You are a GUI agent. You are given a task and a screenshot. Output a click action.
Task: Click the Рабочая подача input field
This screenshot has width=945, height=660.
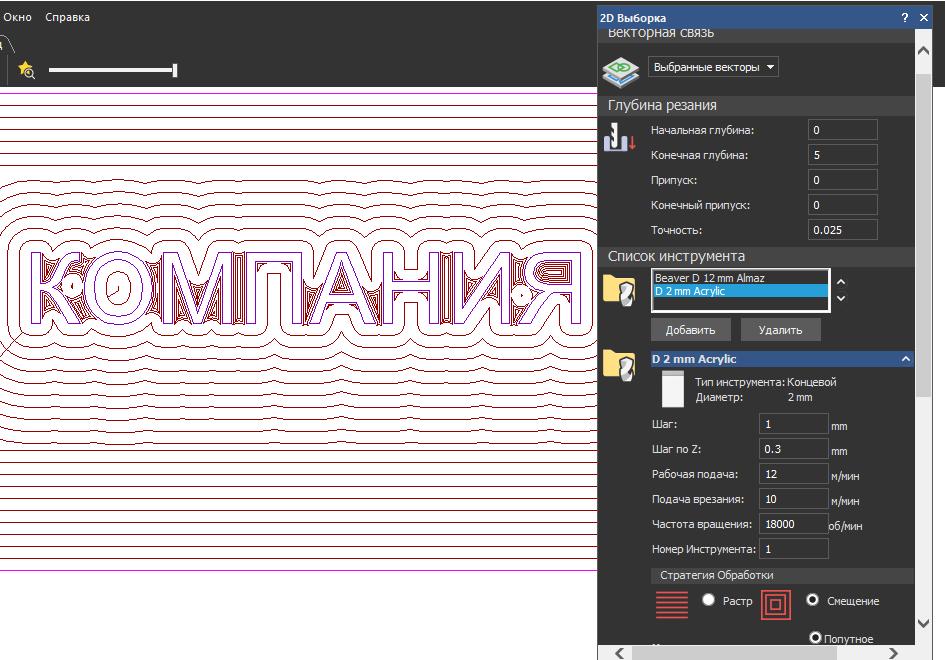[793, 474]
